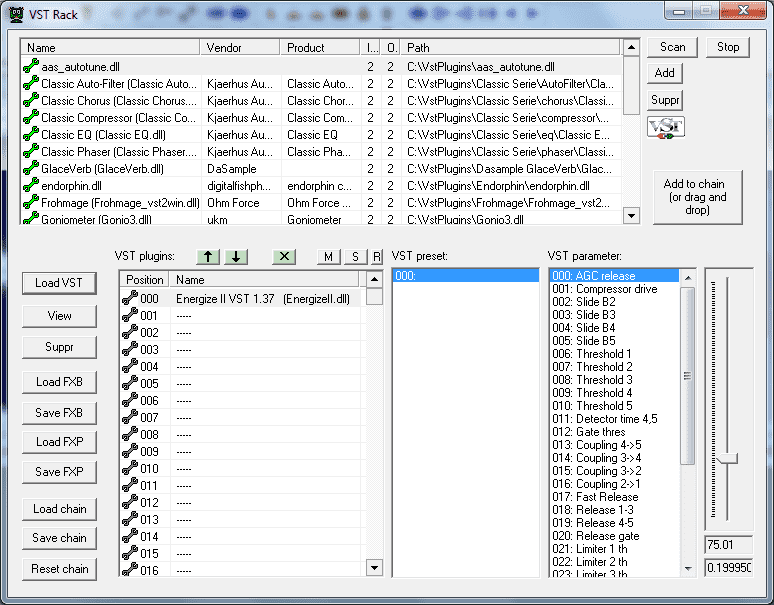This screenshot has width=774, height=605.
Task: Click the Save chain button
Action: pyautogui.click(x=59, y=538)
